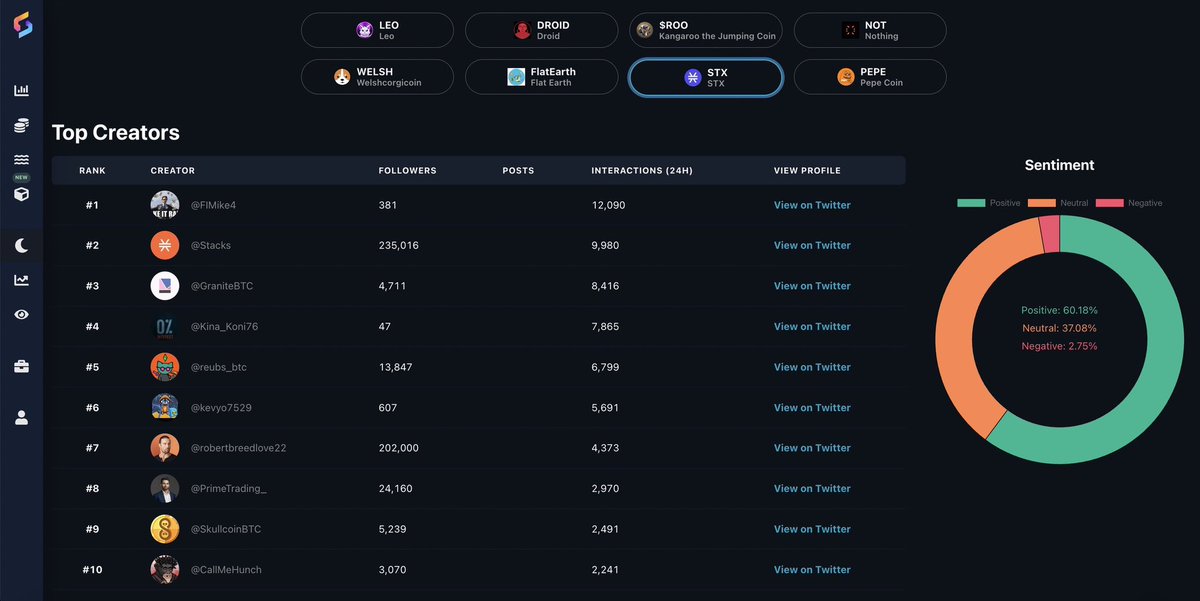This screenshot has width=1200, height=601.
Task: Click the POSTS column header
Action: point(518,171)
